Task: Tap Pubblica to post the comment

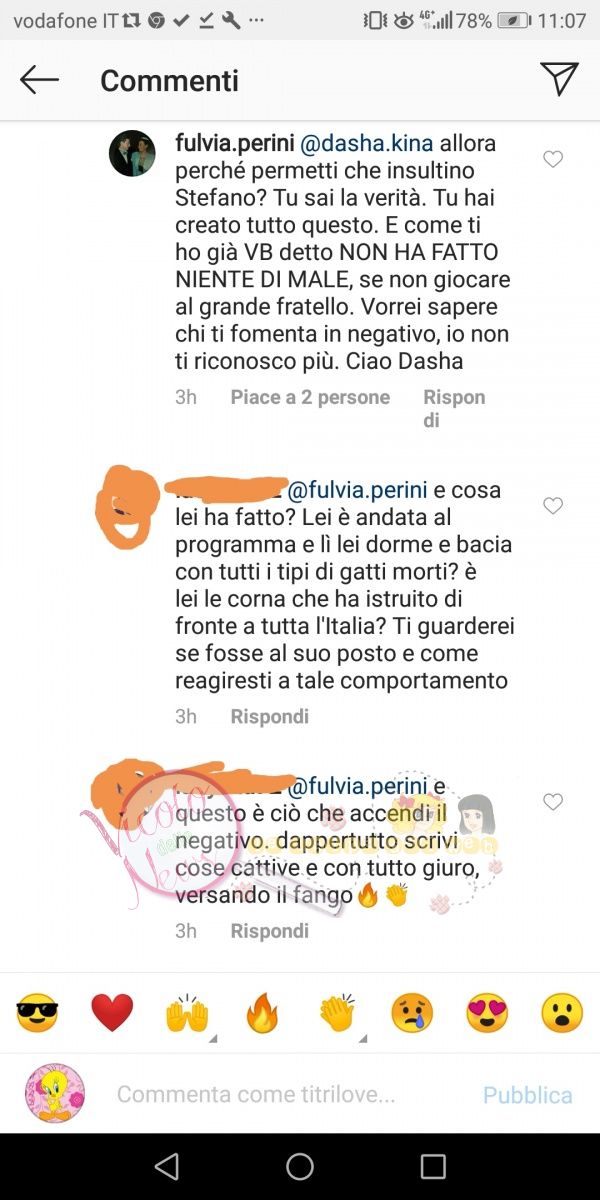Action: (528, 1095)
